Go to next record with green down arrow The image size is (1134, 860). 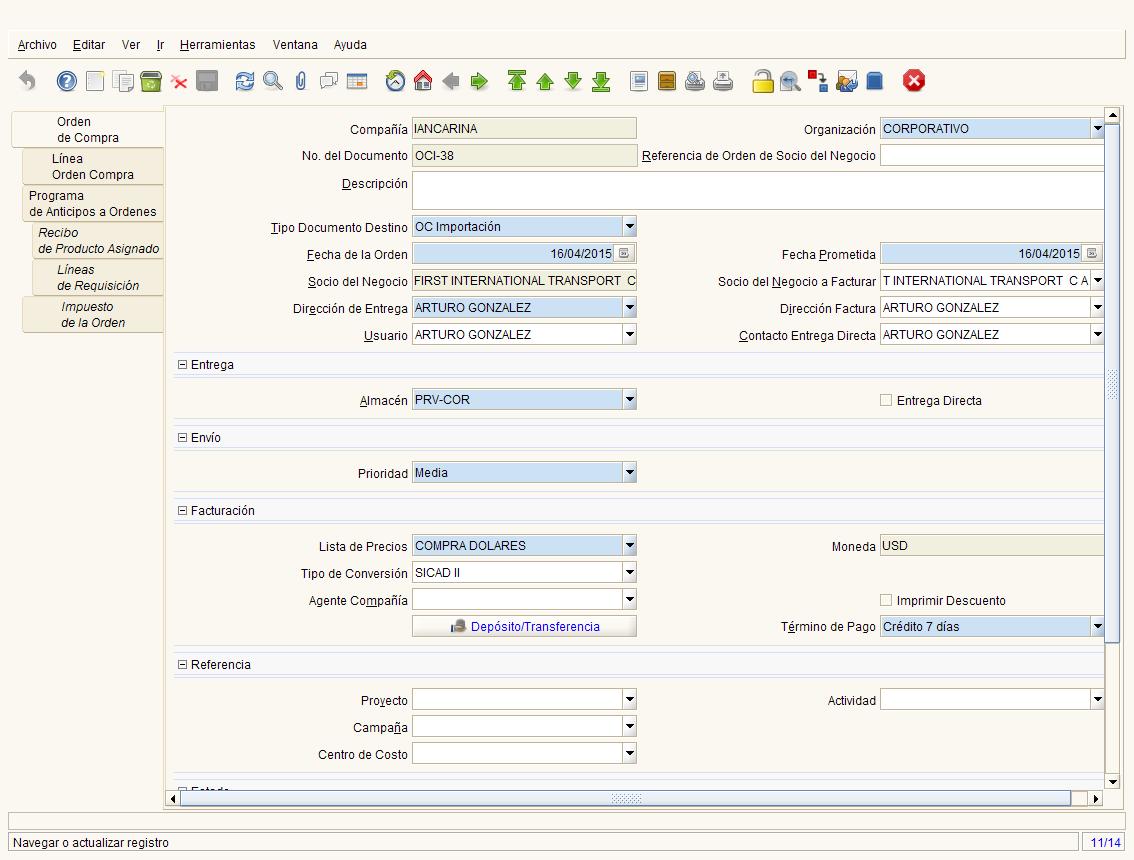click(x=573, y=81)
